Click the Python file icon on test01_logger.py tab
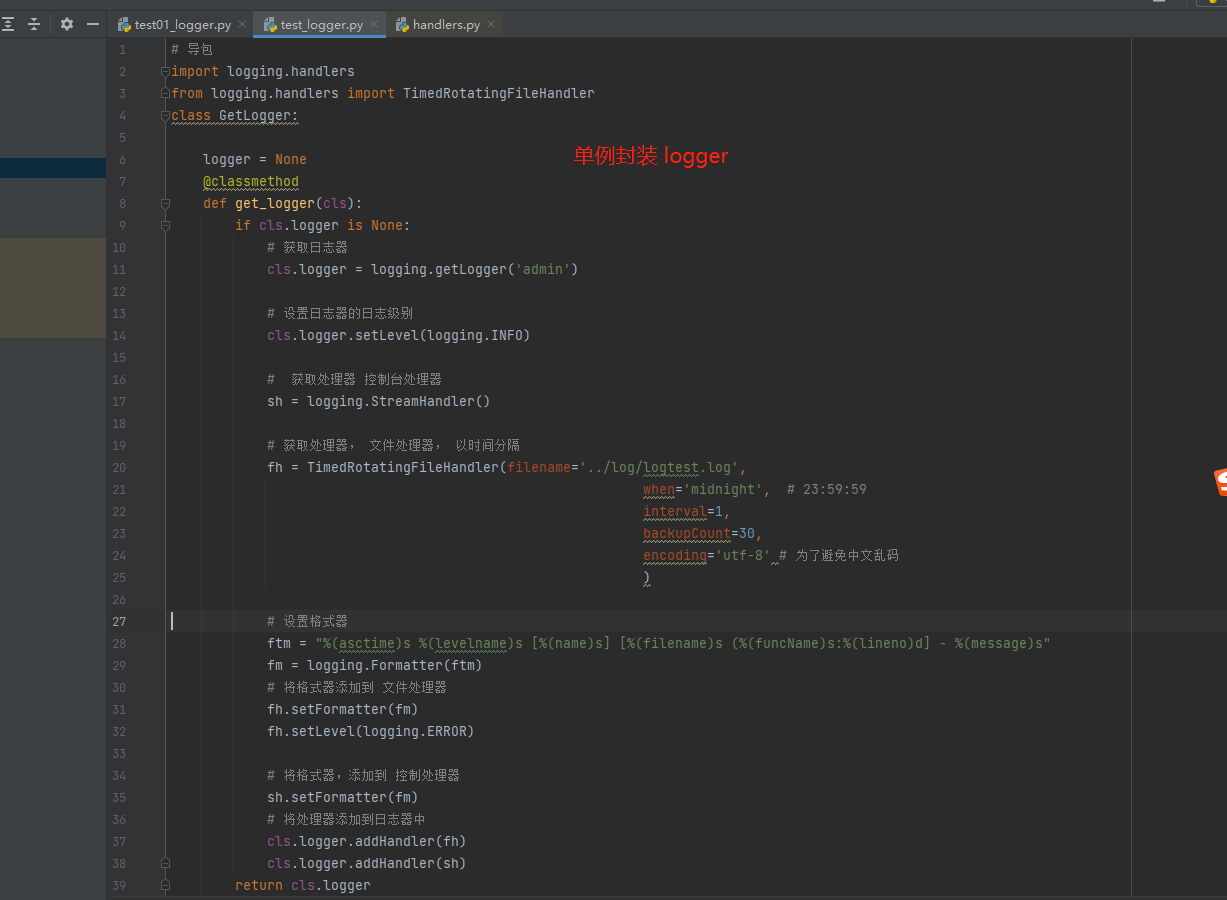This screenshot has width=1227, height=900. pyautogui.click(x=124, y=25)
